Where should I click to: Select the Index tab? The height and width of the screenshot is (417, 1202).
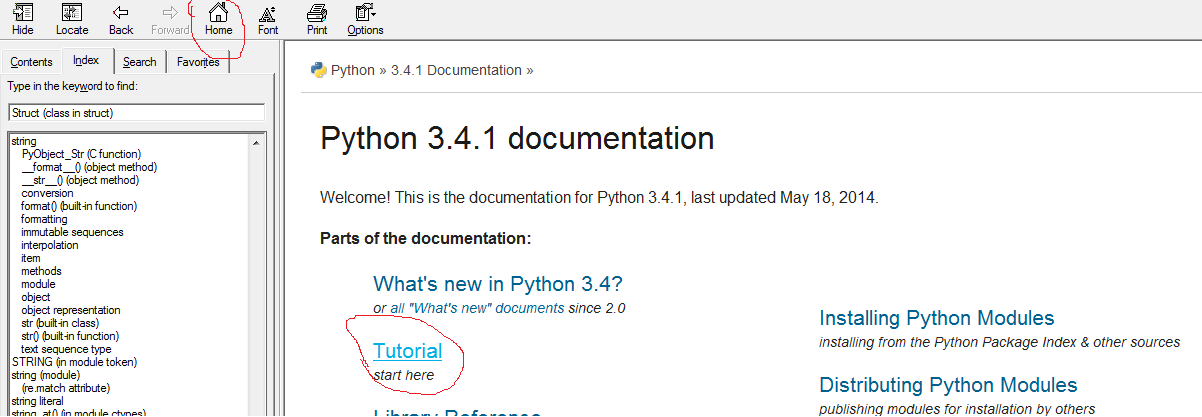click(86, 60)
